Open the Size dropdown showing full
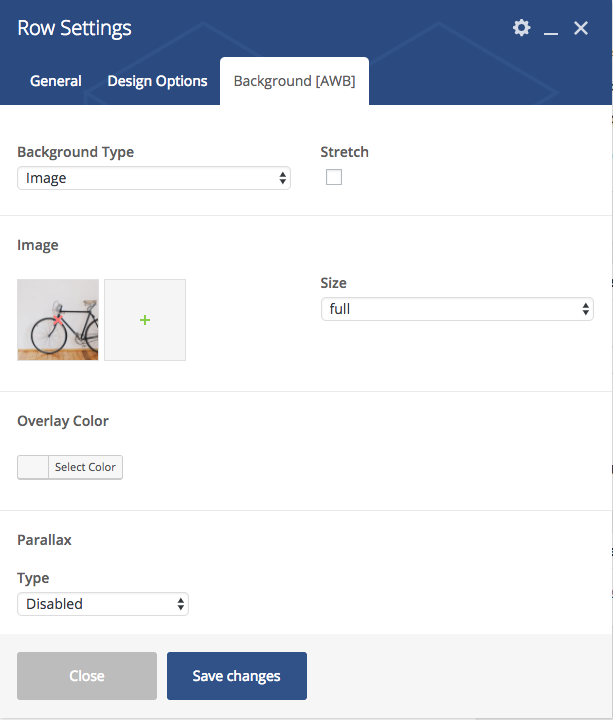Viewport: 613px width, 720px height. click(457, 309)
